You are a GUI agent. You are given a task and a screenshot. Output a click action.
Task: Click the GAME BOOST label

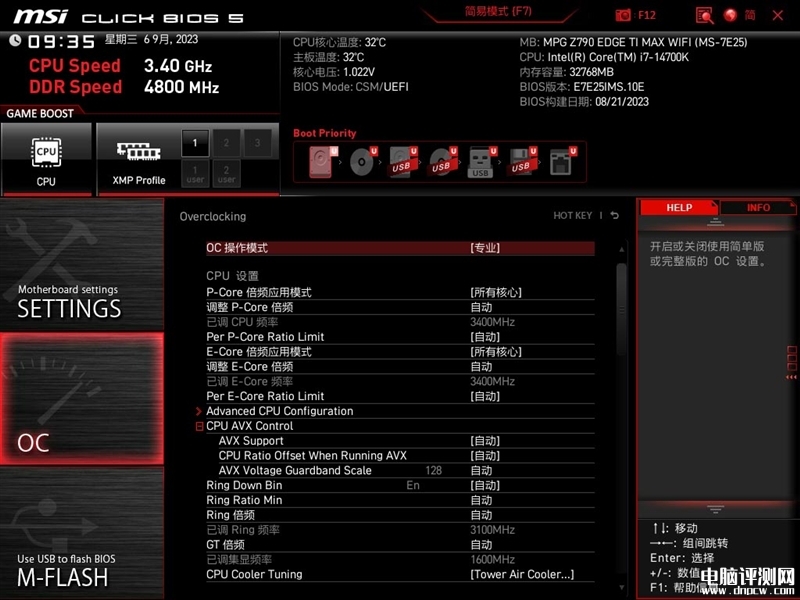pos(40,113)
